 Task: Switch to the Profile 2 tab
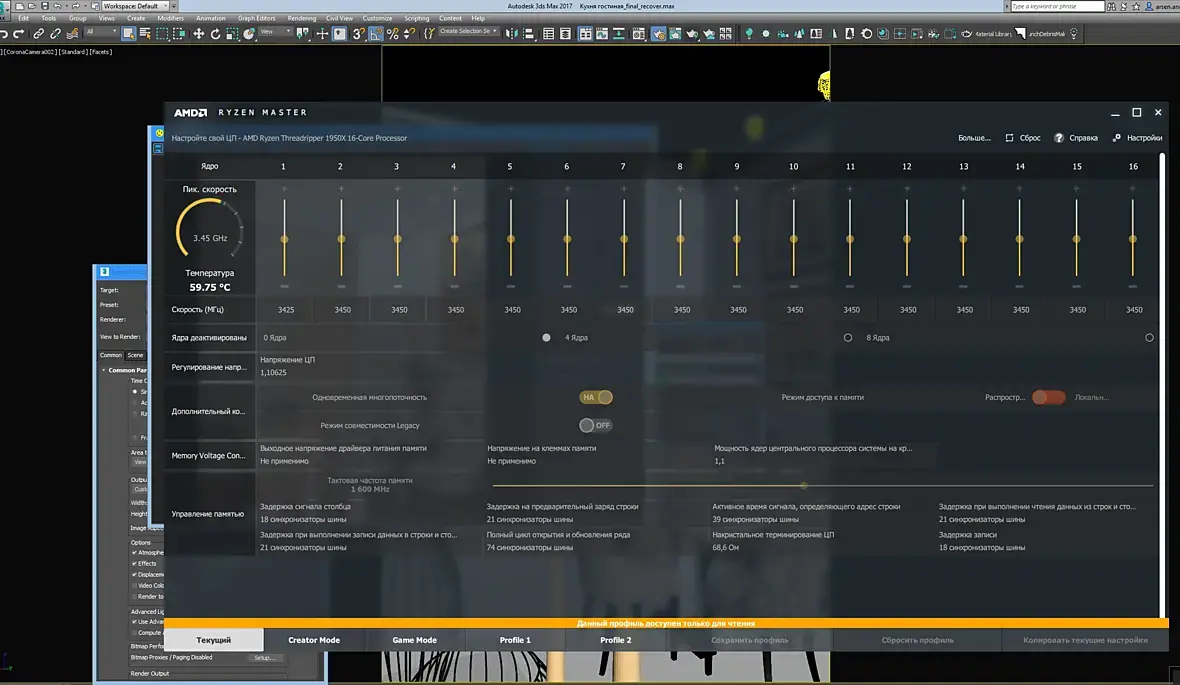(616, 640)
